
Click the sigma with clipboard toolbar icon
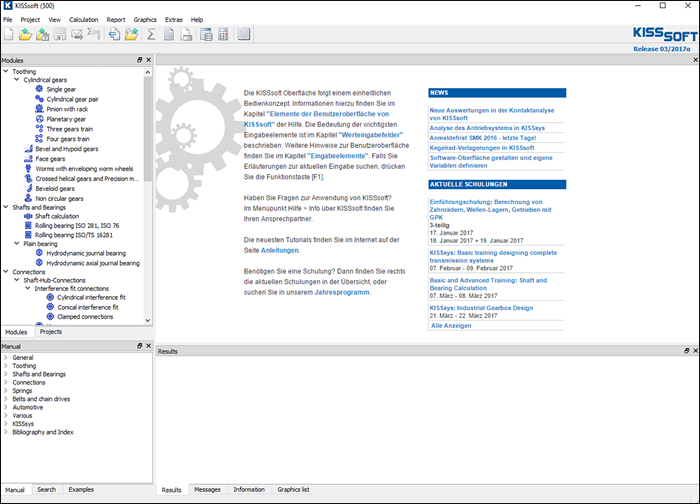[x=94, y=33]
